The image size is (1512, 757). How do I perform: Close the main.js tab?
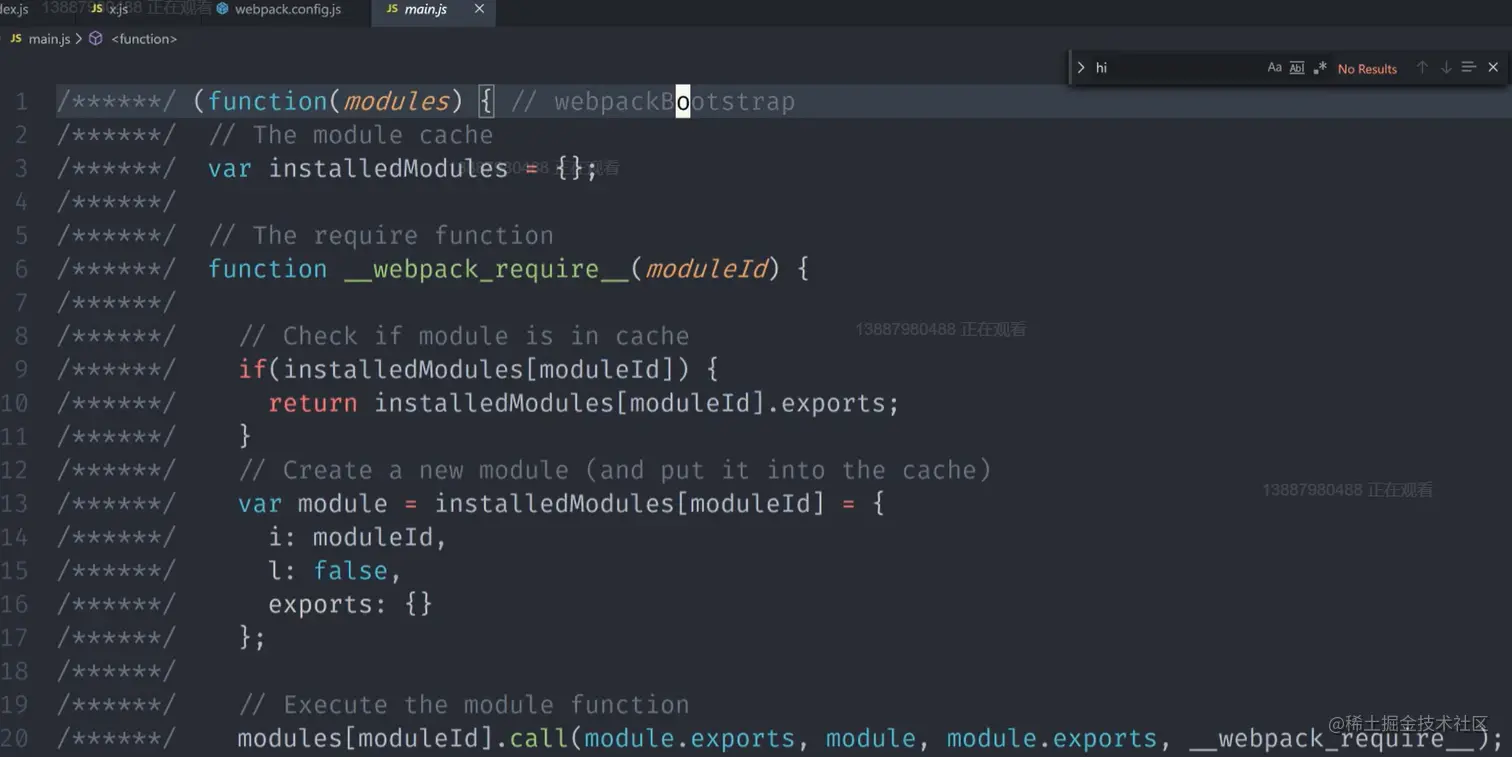(479, 9)
